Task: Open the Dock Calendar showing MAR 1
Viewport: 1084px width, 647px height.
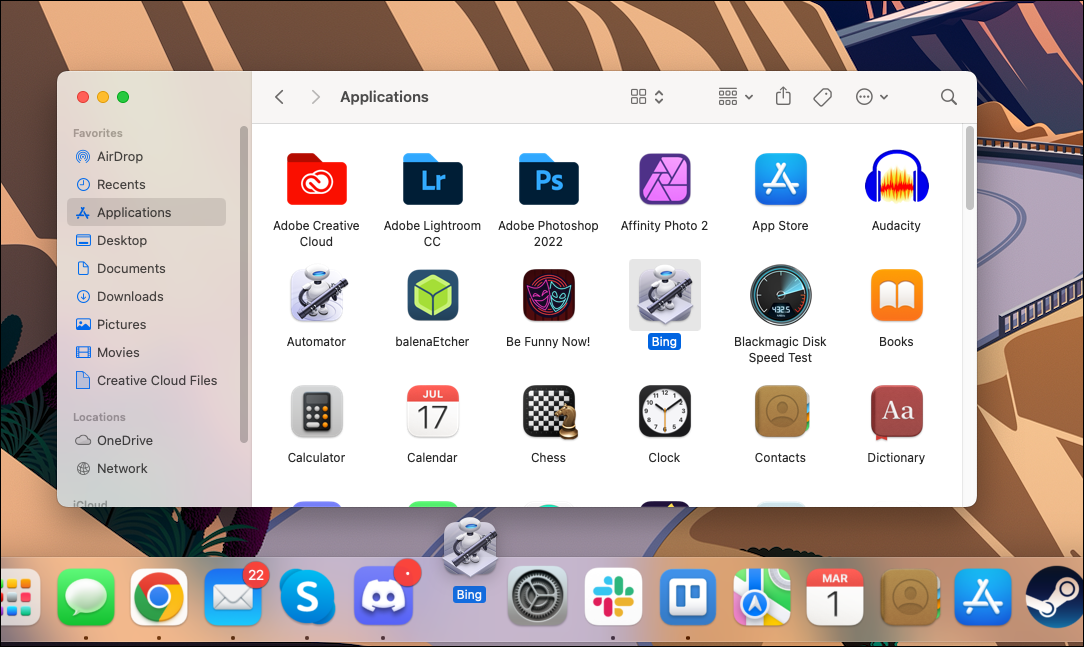Action: pos(835,597)
